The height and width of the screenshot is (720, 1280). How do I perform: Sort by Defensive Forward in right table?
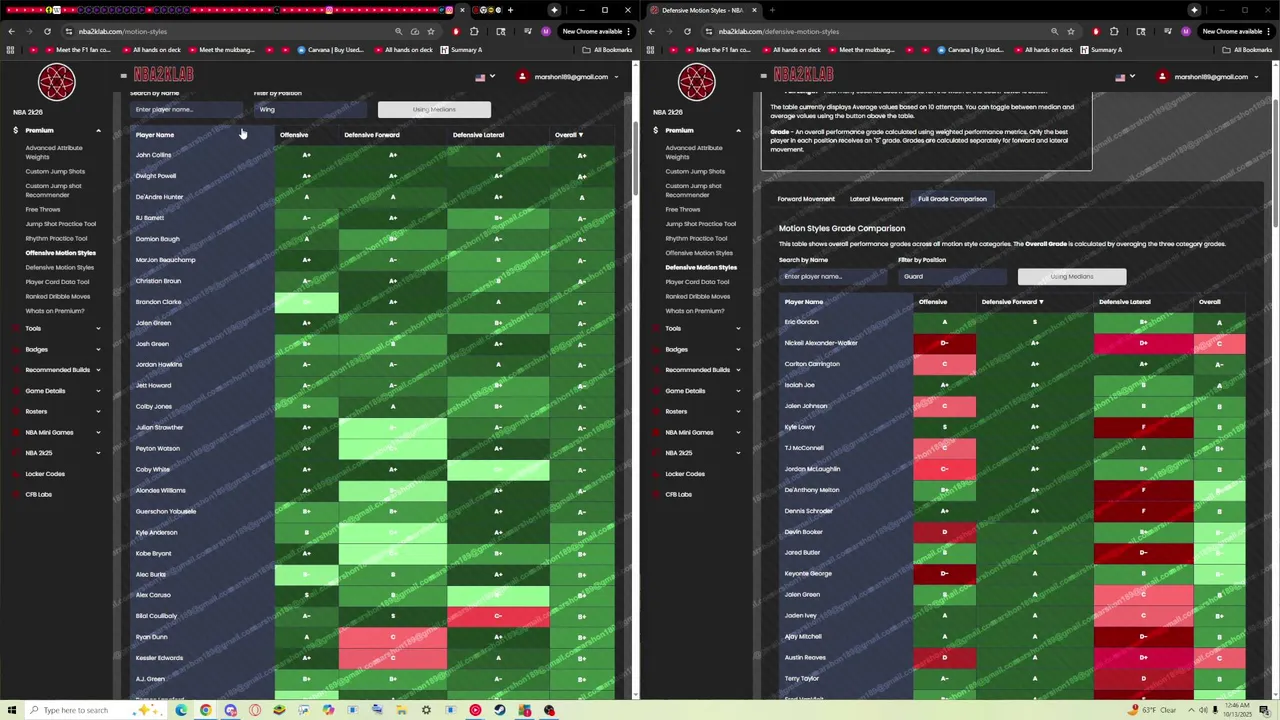pyautogui.click(x=1012, y=302)
